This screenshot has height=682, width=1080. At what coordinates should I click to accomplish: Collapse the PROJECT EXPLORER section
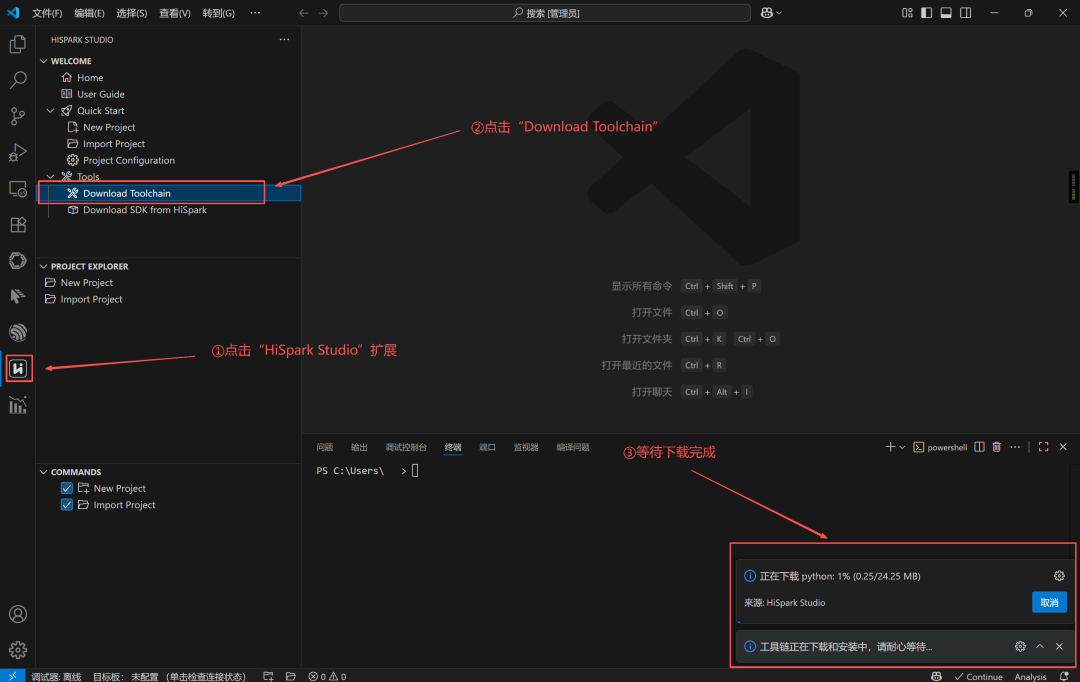click(44, 267)
